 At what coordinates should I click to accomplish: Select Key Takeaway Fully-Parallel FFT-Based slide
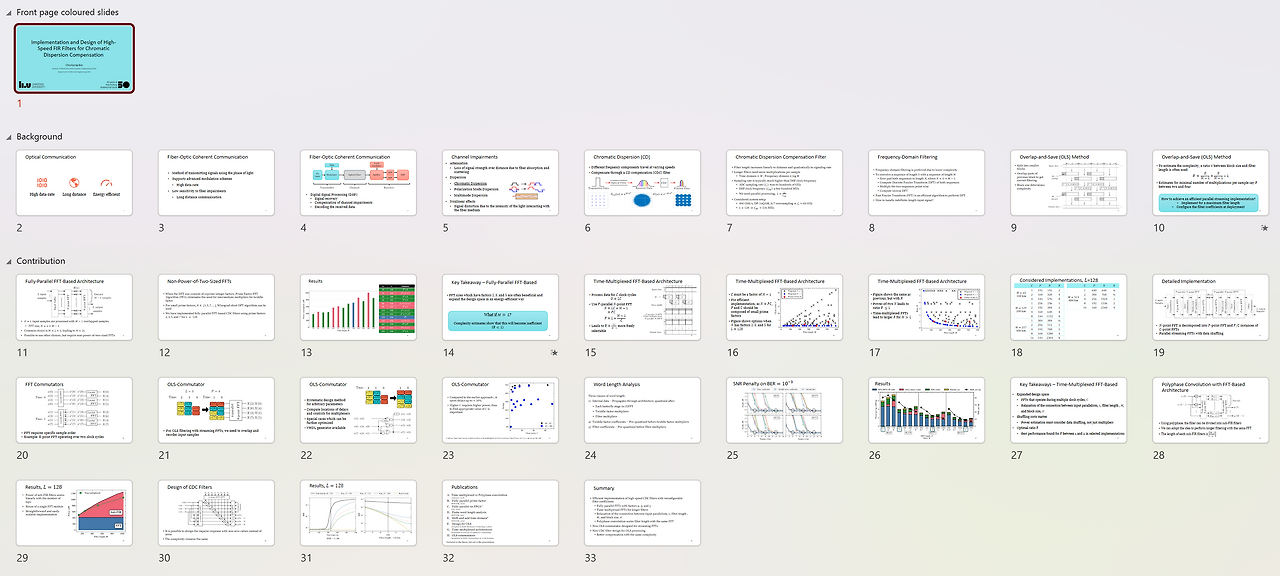click(501, 308)
